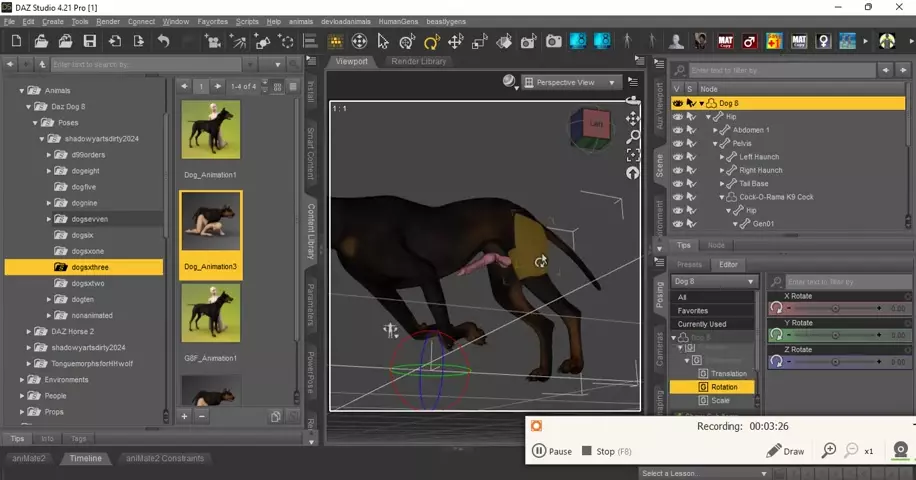Select the Rotate tool in toolbar

point(431,41)
